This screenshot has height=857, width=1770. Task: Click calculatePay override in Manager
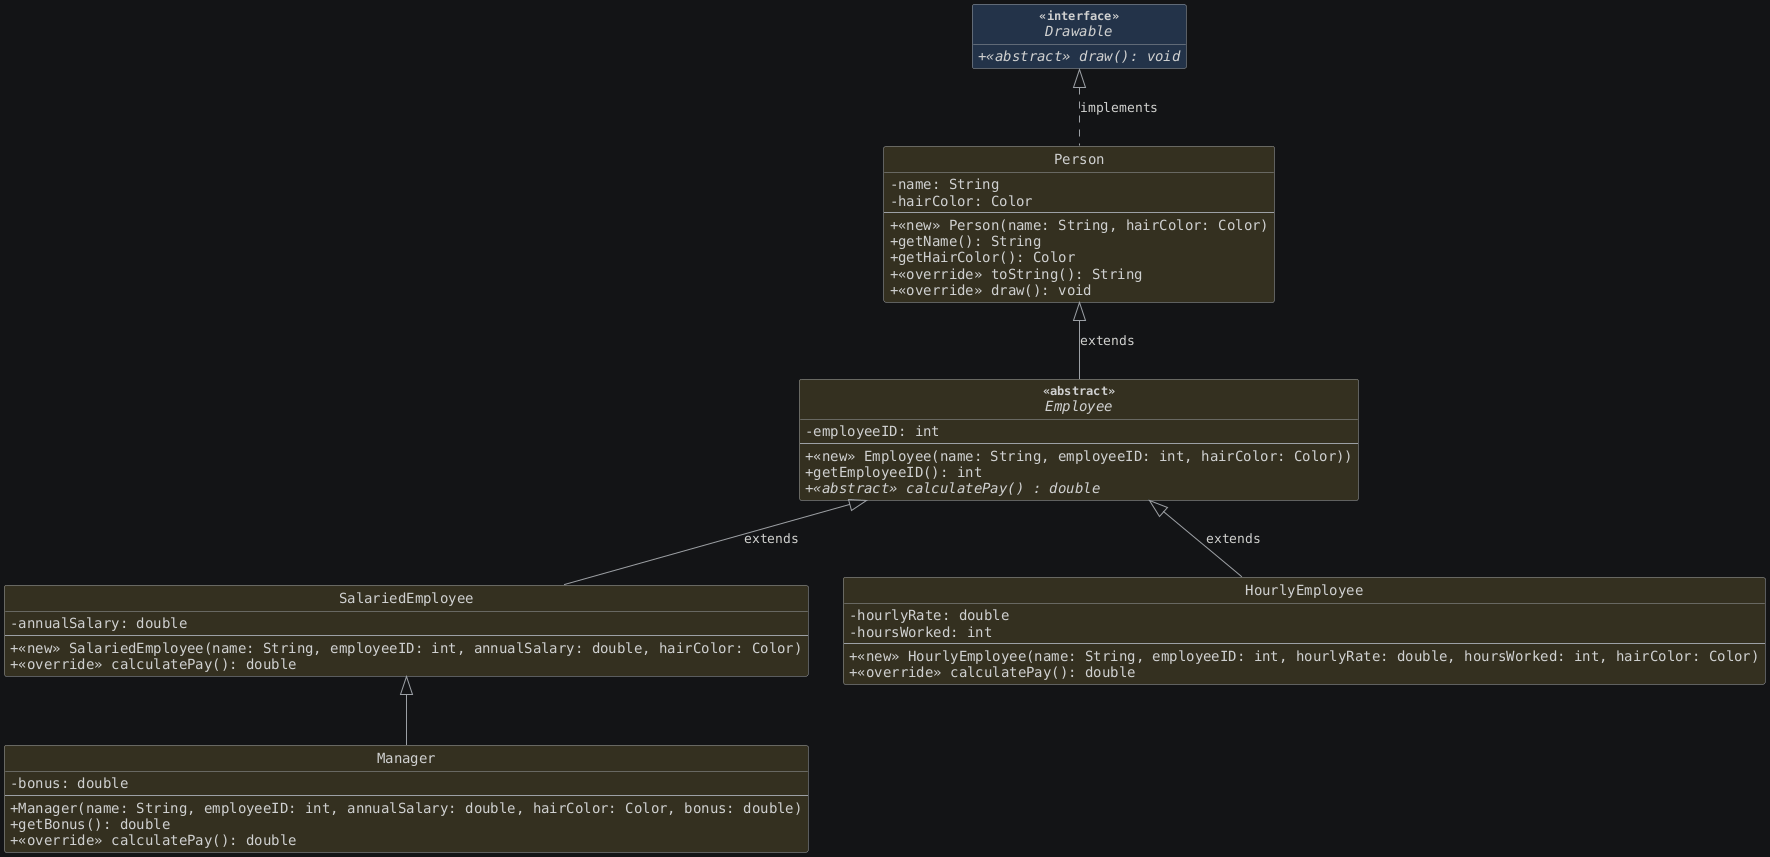tap(153, 840)
